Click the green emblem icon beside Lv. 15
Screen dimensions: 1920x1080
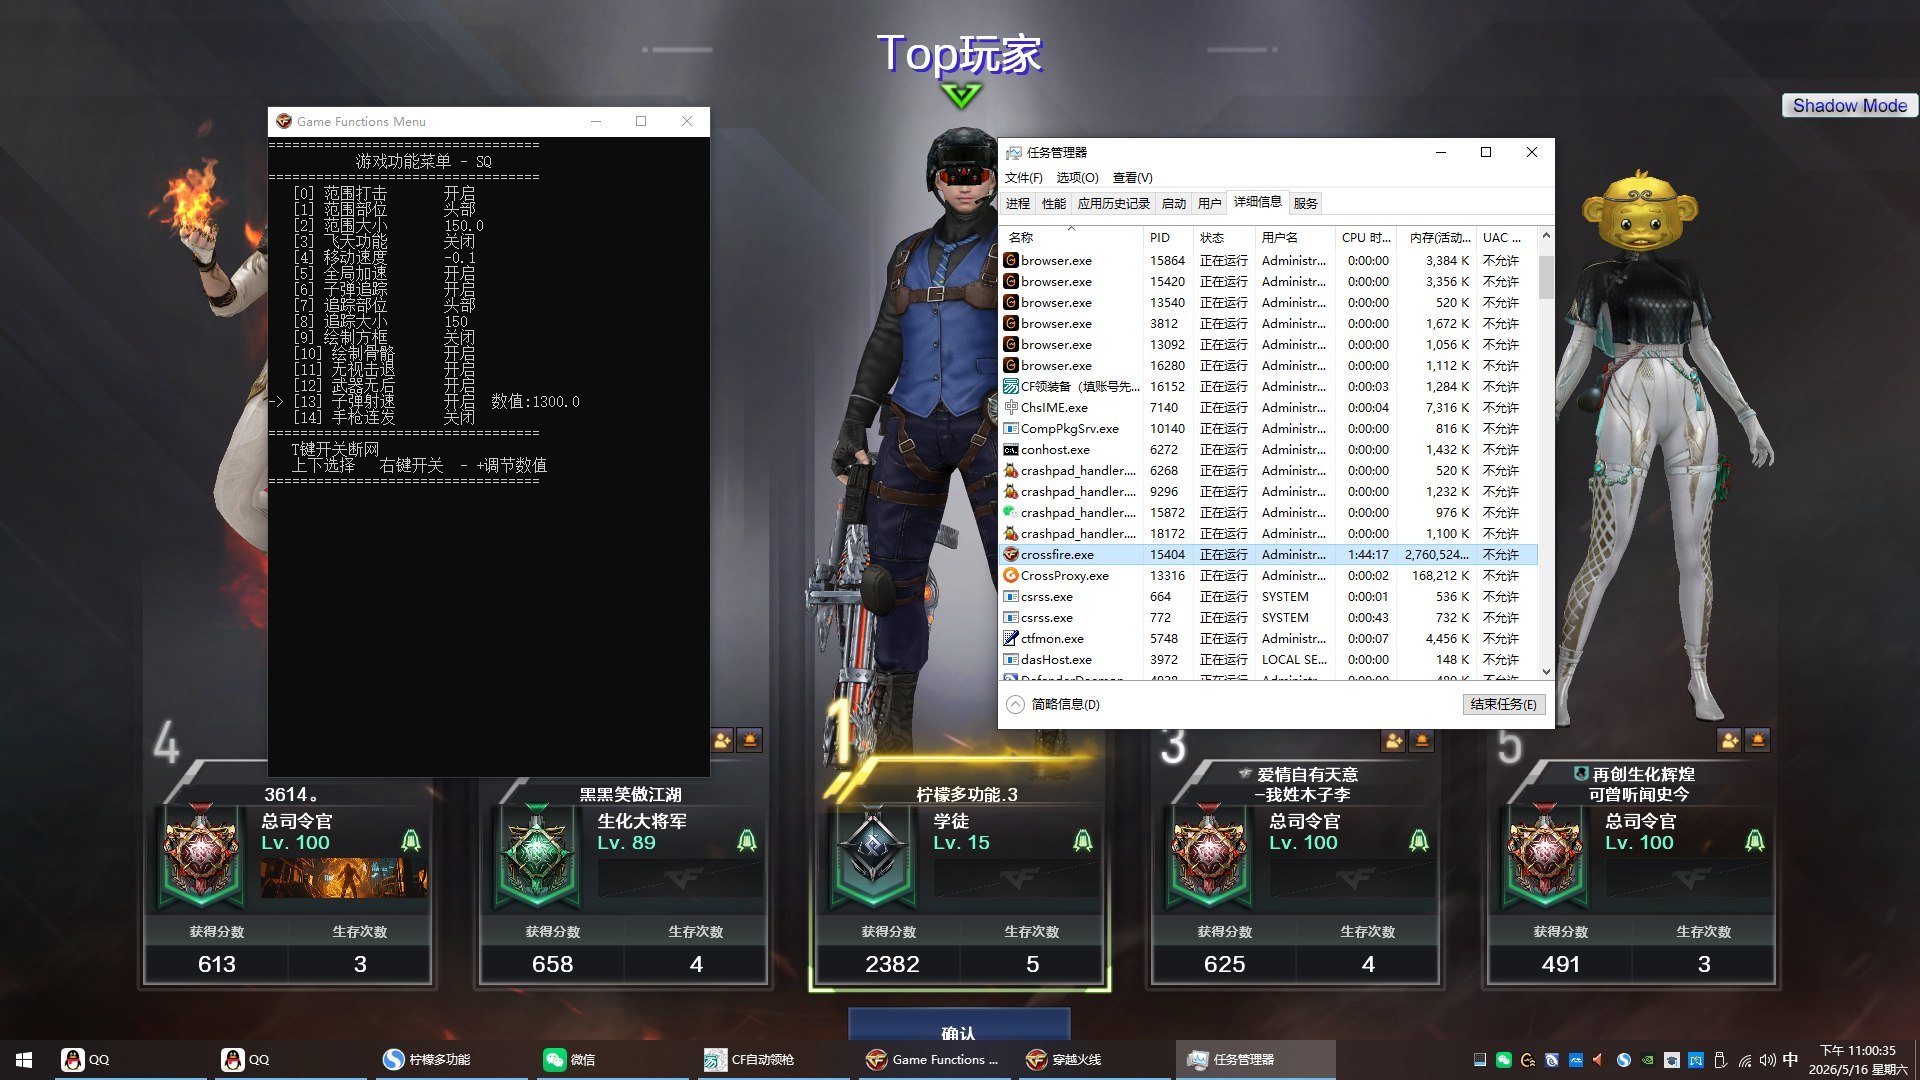(1083, 840)
